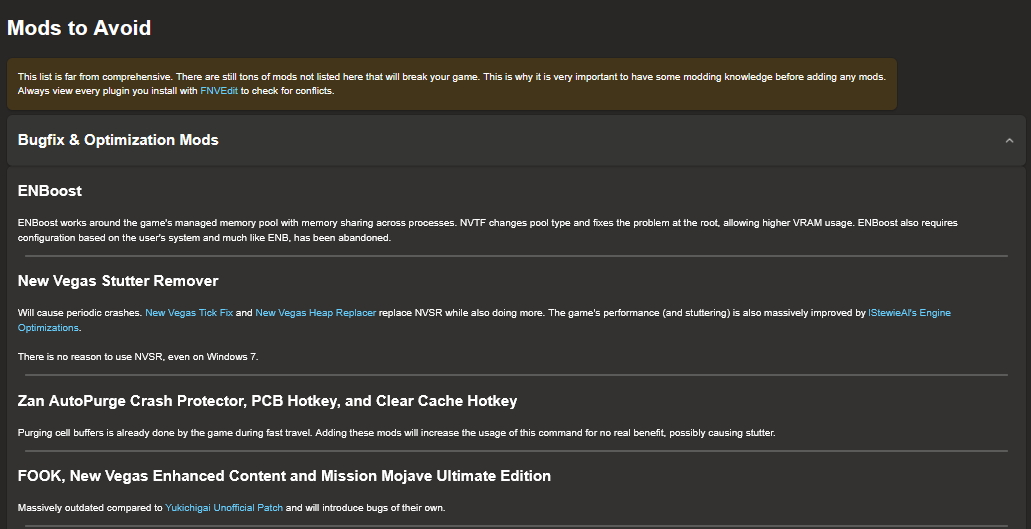Click the Mods to Avoid page title
Image resolution: width=1031 pixels, height=529 pixels.
pyautogui.click(x=79, y=28)
